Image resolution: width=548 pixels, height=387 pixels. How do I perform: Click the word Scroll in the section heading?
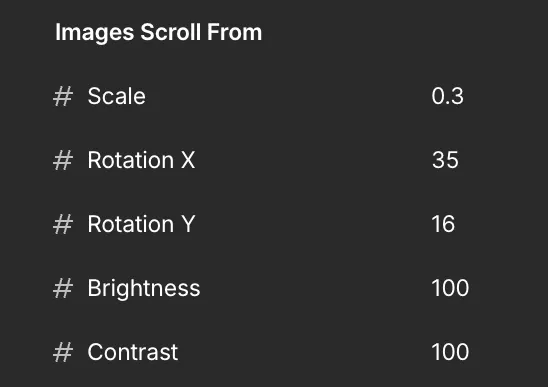click(x=171, y=32)
